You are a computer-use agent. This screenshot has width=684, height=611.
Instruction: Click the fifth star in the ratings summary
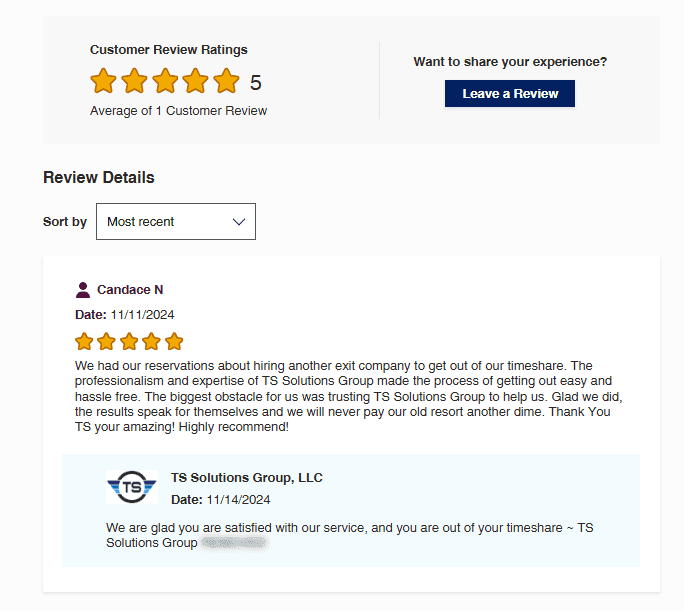(x=227, y=82)
